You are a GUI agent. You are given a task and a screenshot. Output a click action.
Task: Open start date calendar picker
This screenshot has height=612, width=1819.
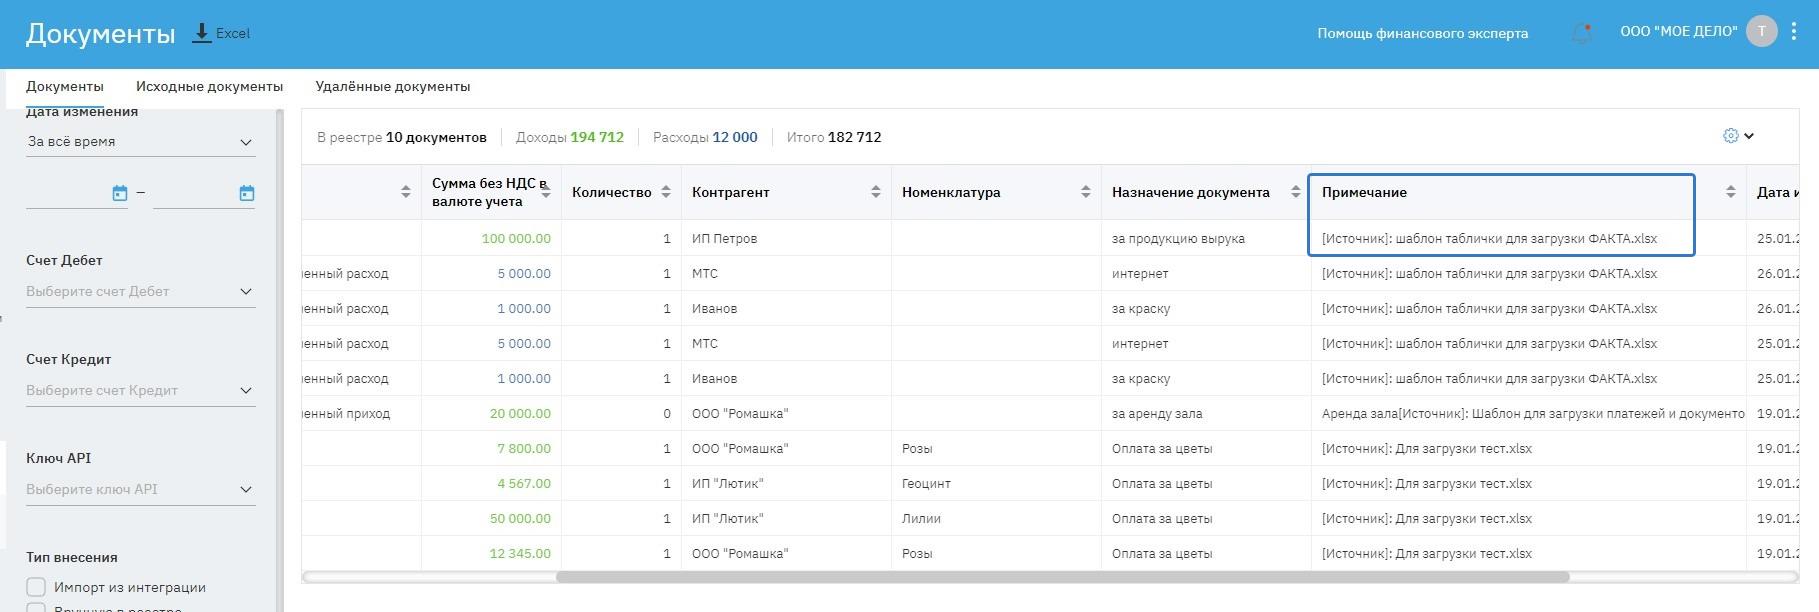tap(120, 193)
